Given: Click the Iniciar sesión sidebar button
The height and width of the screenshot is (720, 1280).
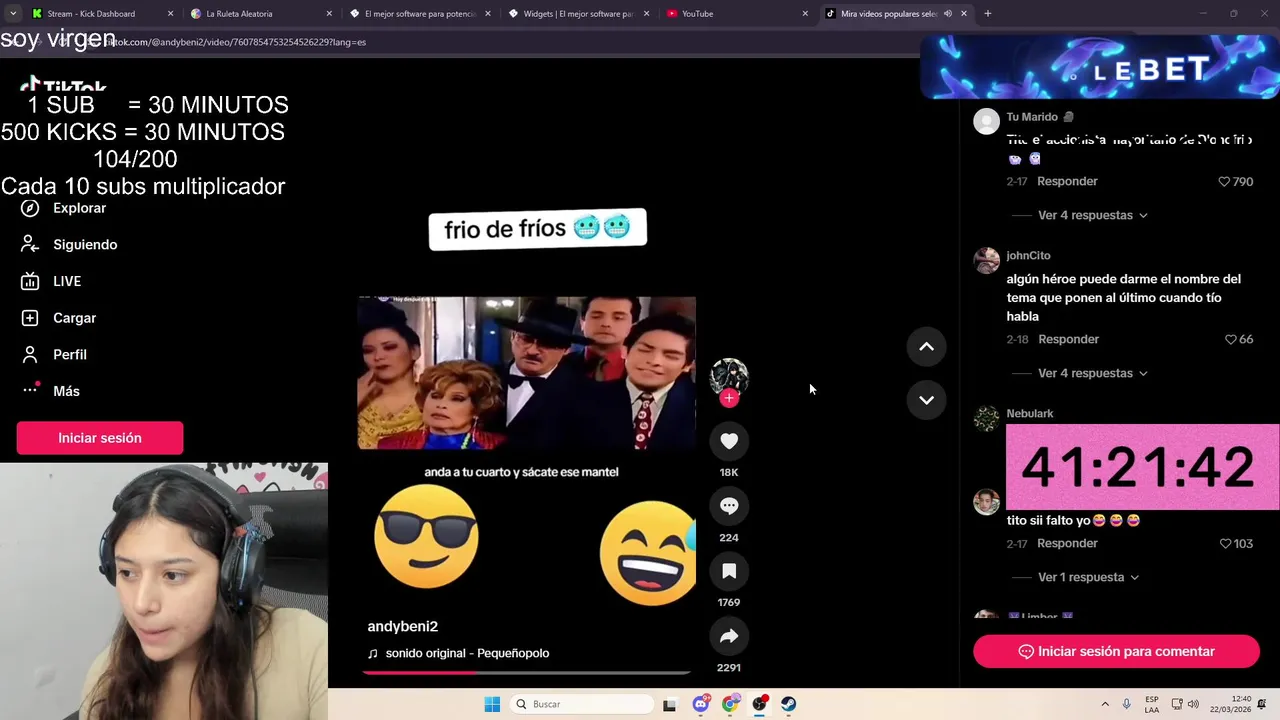Looking at the screenshot, I should pyautogui.click(x=100, y=438).
